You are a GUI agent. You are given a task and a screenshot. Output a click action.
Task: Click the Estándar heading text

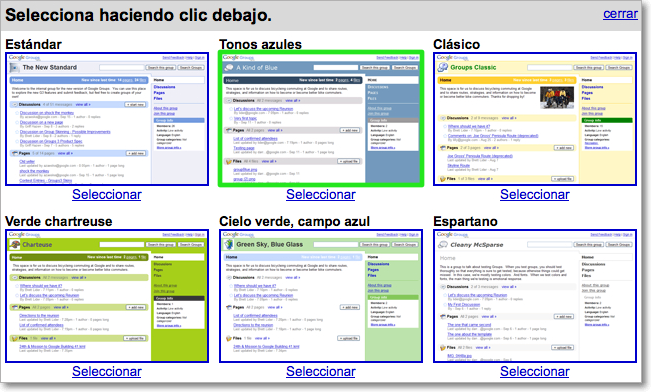click(34, 44)
